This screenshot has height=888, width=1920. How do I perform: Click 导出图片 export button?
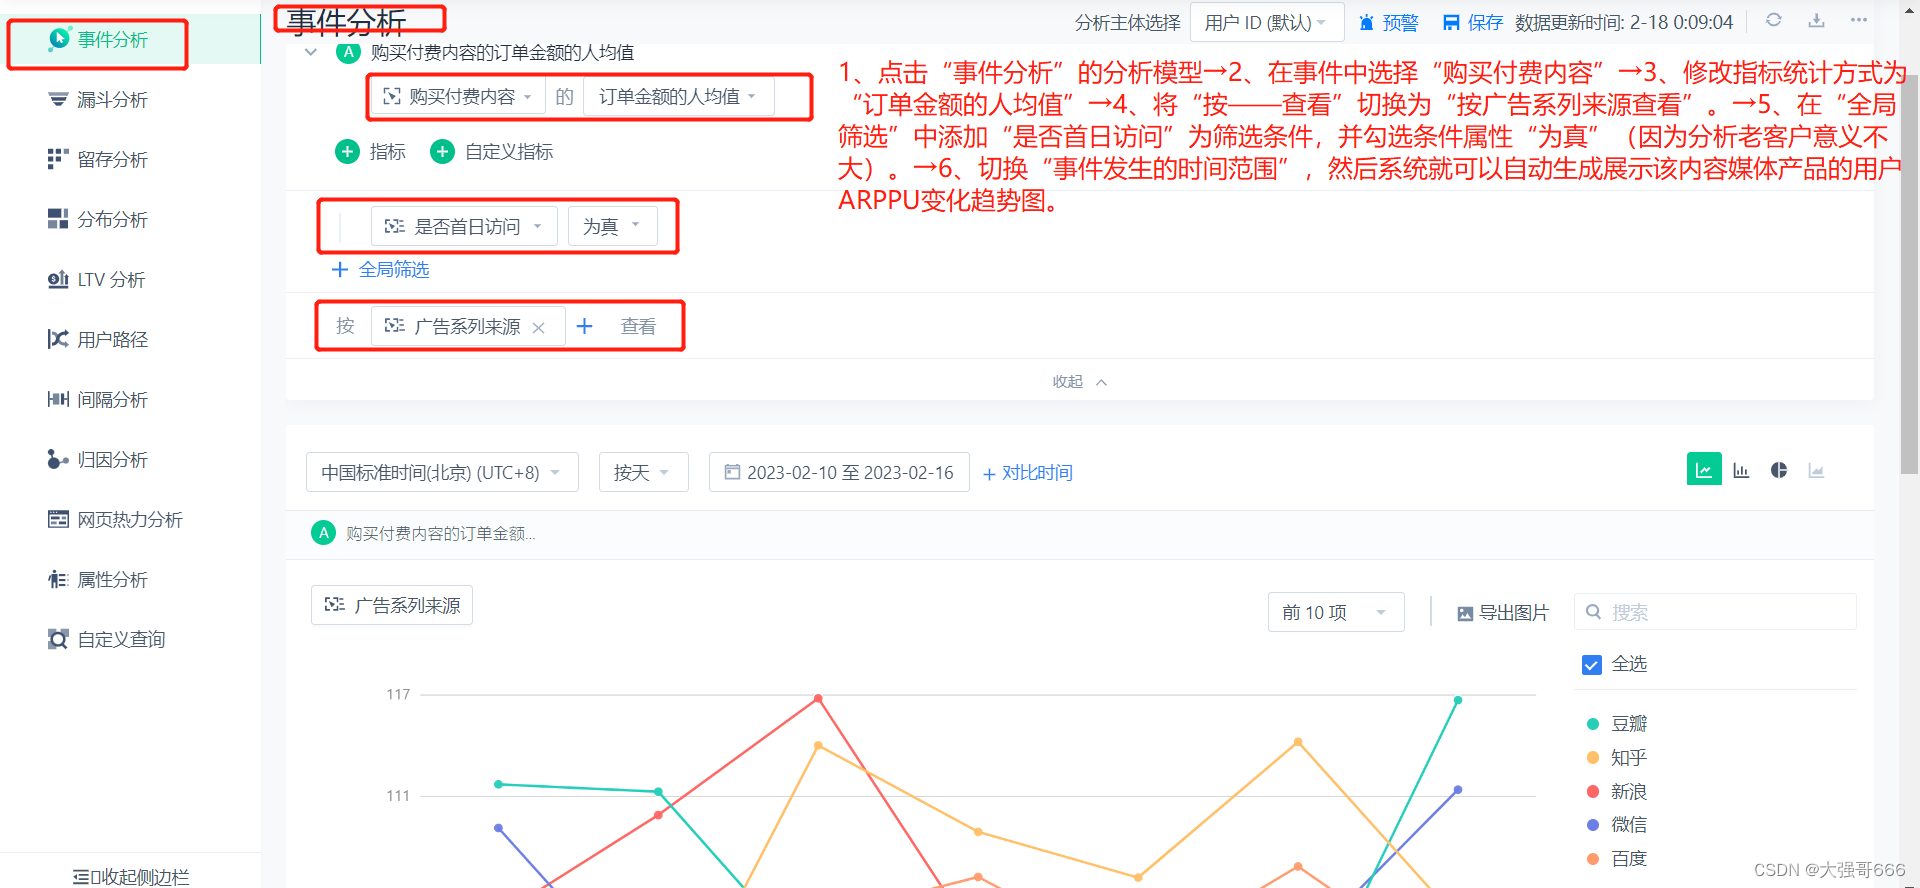tap(1502, 613)
